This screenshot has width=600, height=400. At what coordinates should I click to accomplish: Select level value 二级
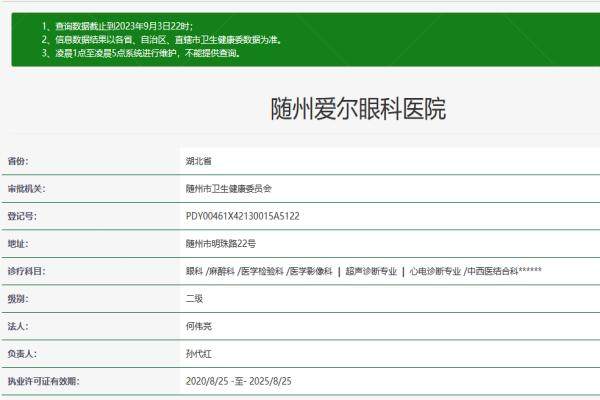(194, 299)
